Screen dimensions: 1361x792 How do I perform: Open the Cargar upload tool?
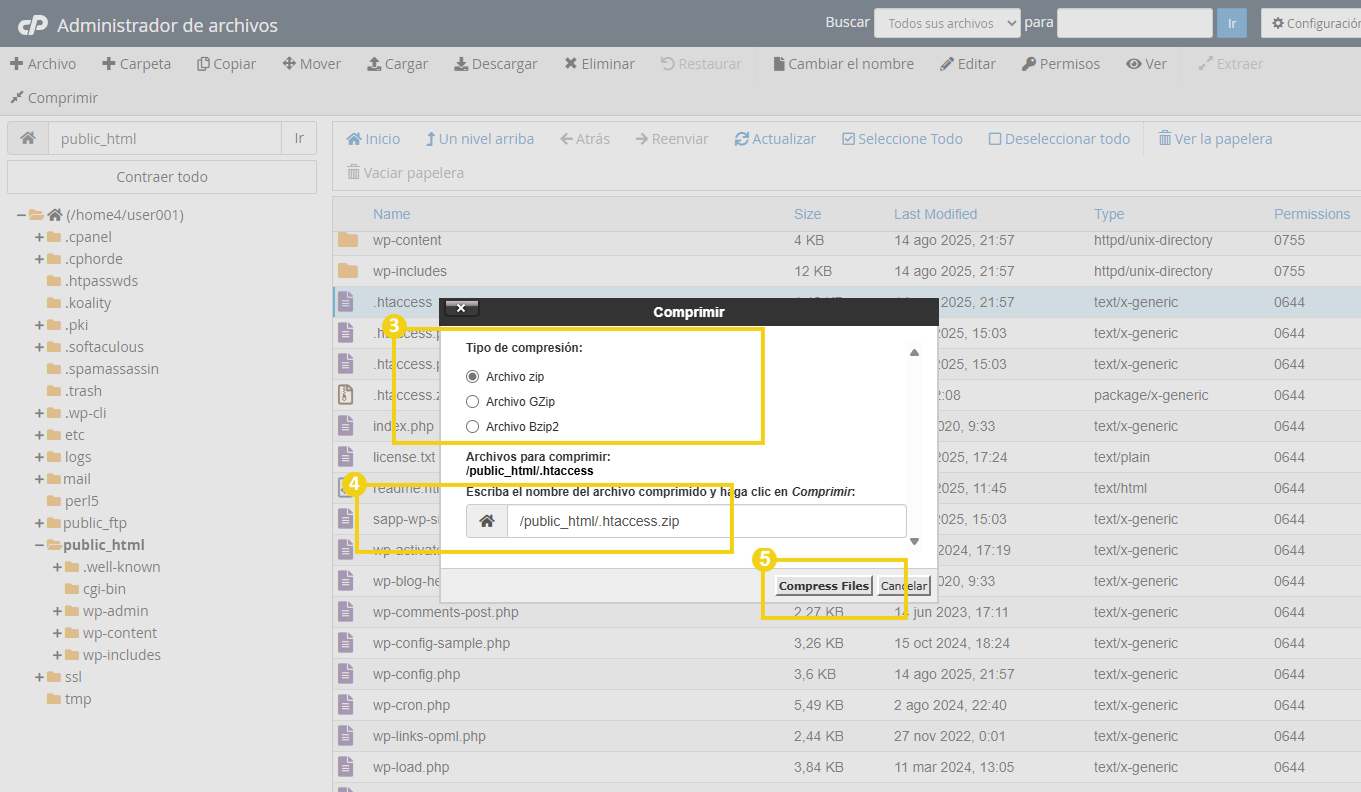coord(397,63)
